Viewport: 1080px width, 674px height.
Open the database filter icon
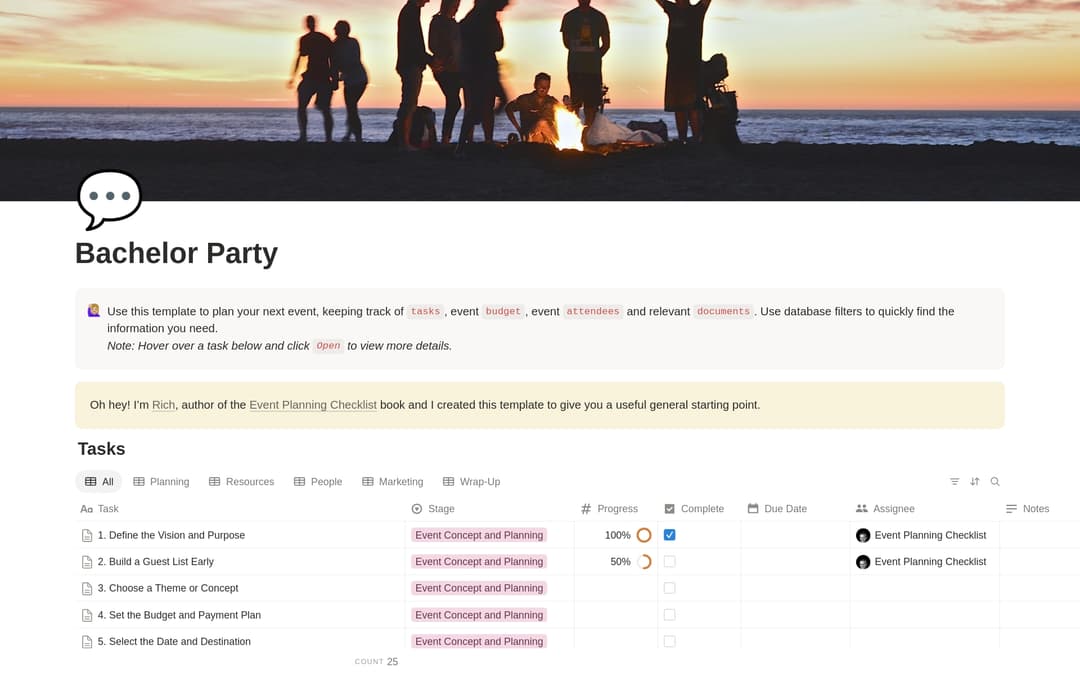click(955, 482)
